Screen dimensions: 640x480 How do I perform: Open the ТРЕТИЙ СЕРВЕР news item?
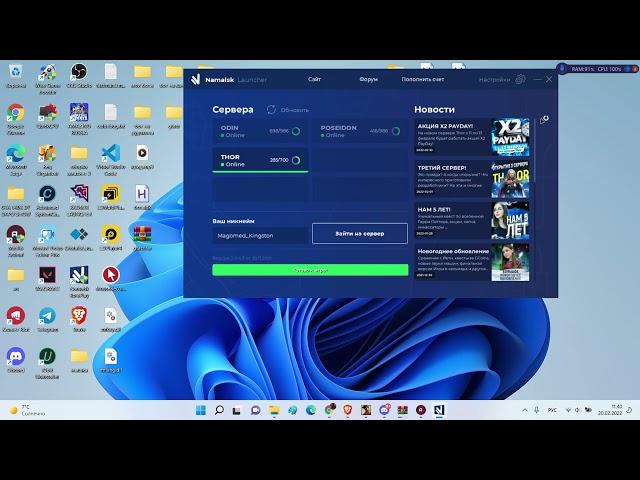click(x=472, y=179)
